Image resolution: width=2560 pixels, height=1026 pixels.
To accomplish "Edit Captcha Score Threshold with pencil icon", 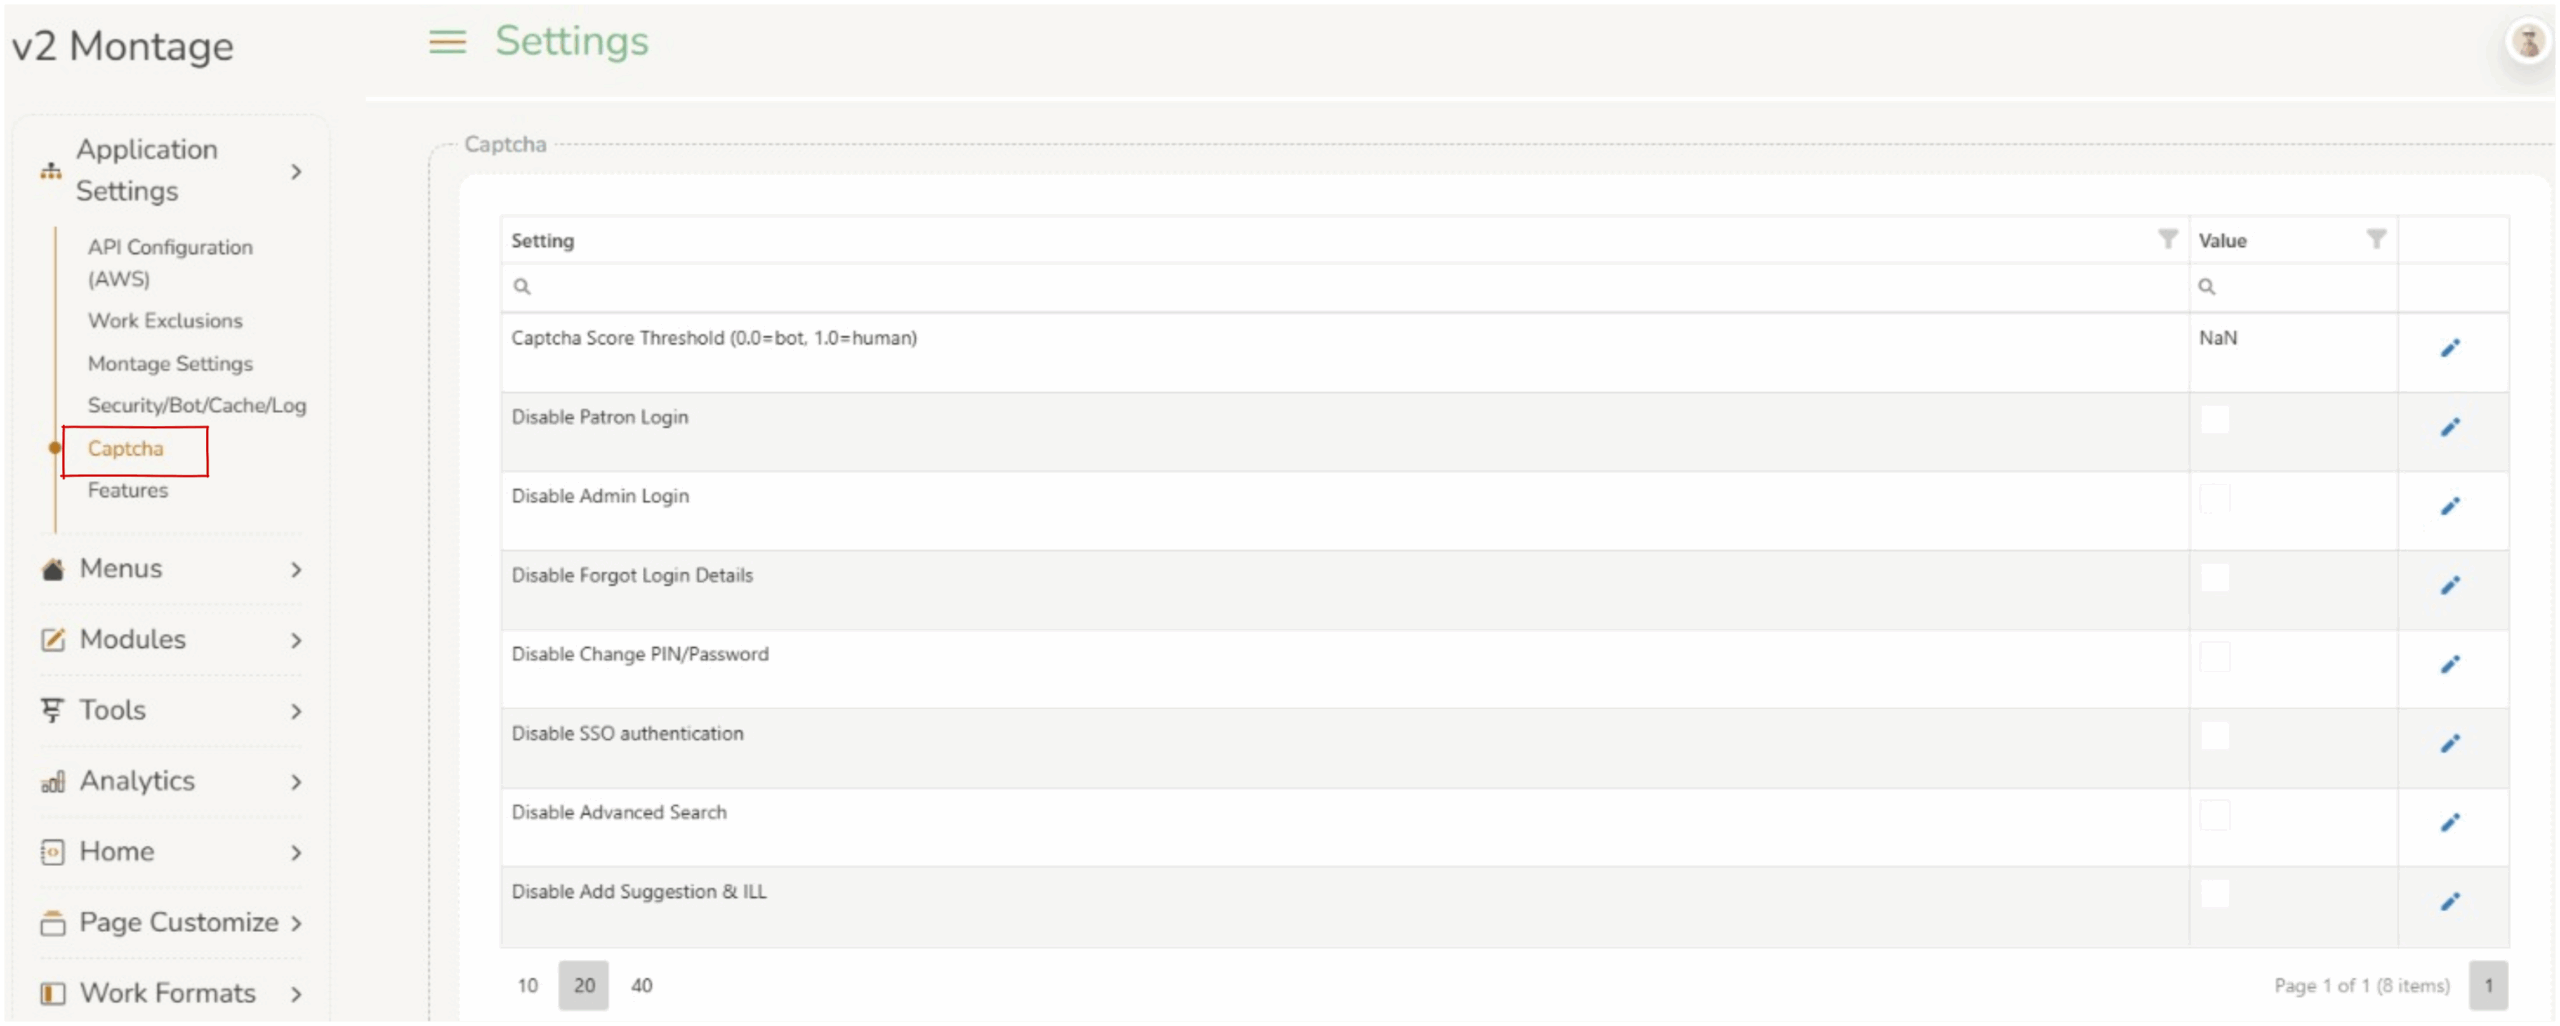I will point(2449,348).
